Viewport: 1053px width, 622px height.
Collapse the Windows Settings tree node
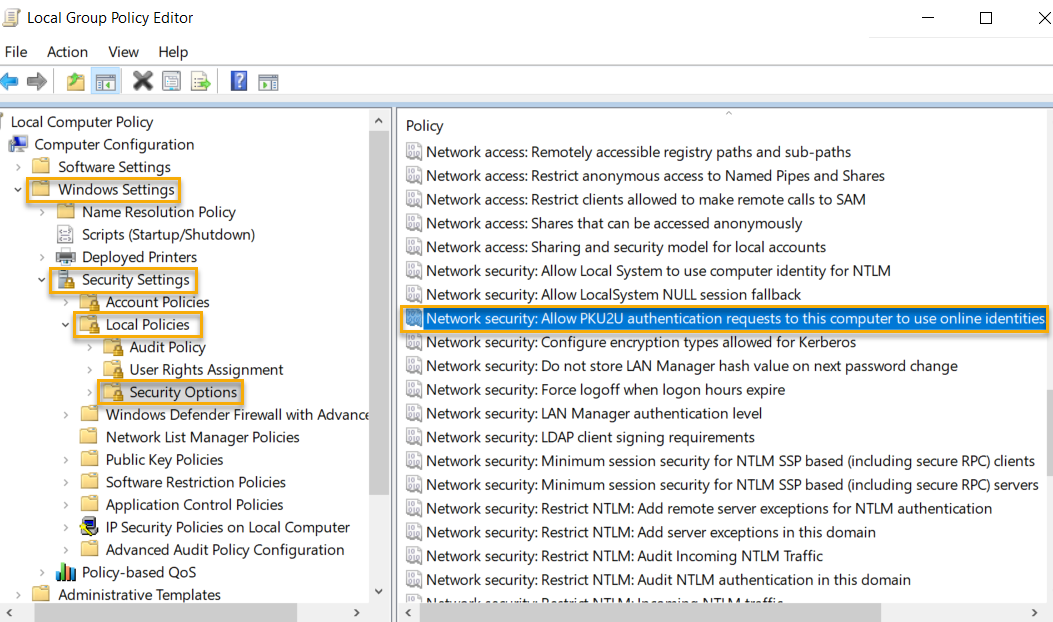point(17,188)
